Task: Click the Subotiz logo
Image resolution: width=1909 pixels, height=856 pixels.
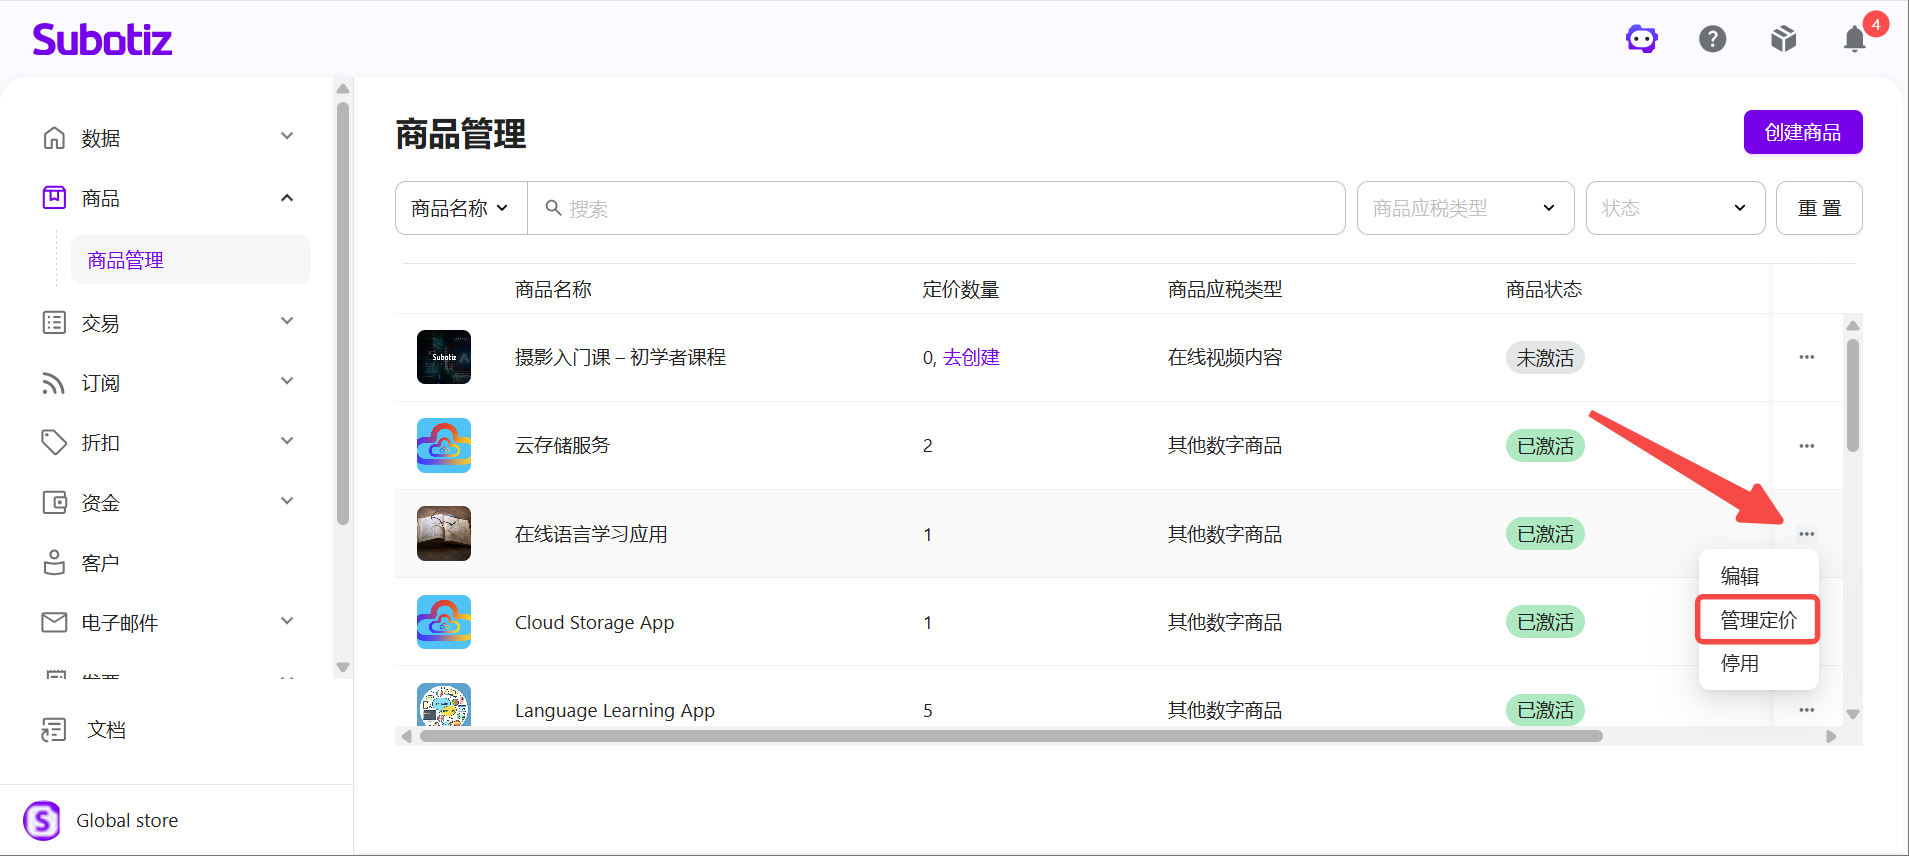Action: (x=102, y=40)
